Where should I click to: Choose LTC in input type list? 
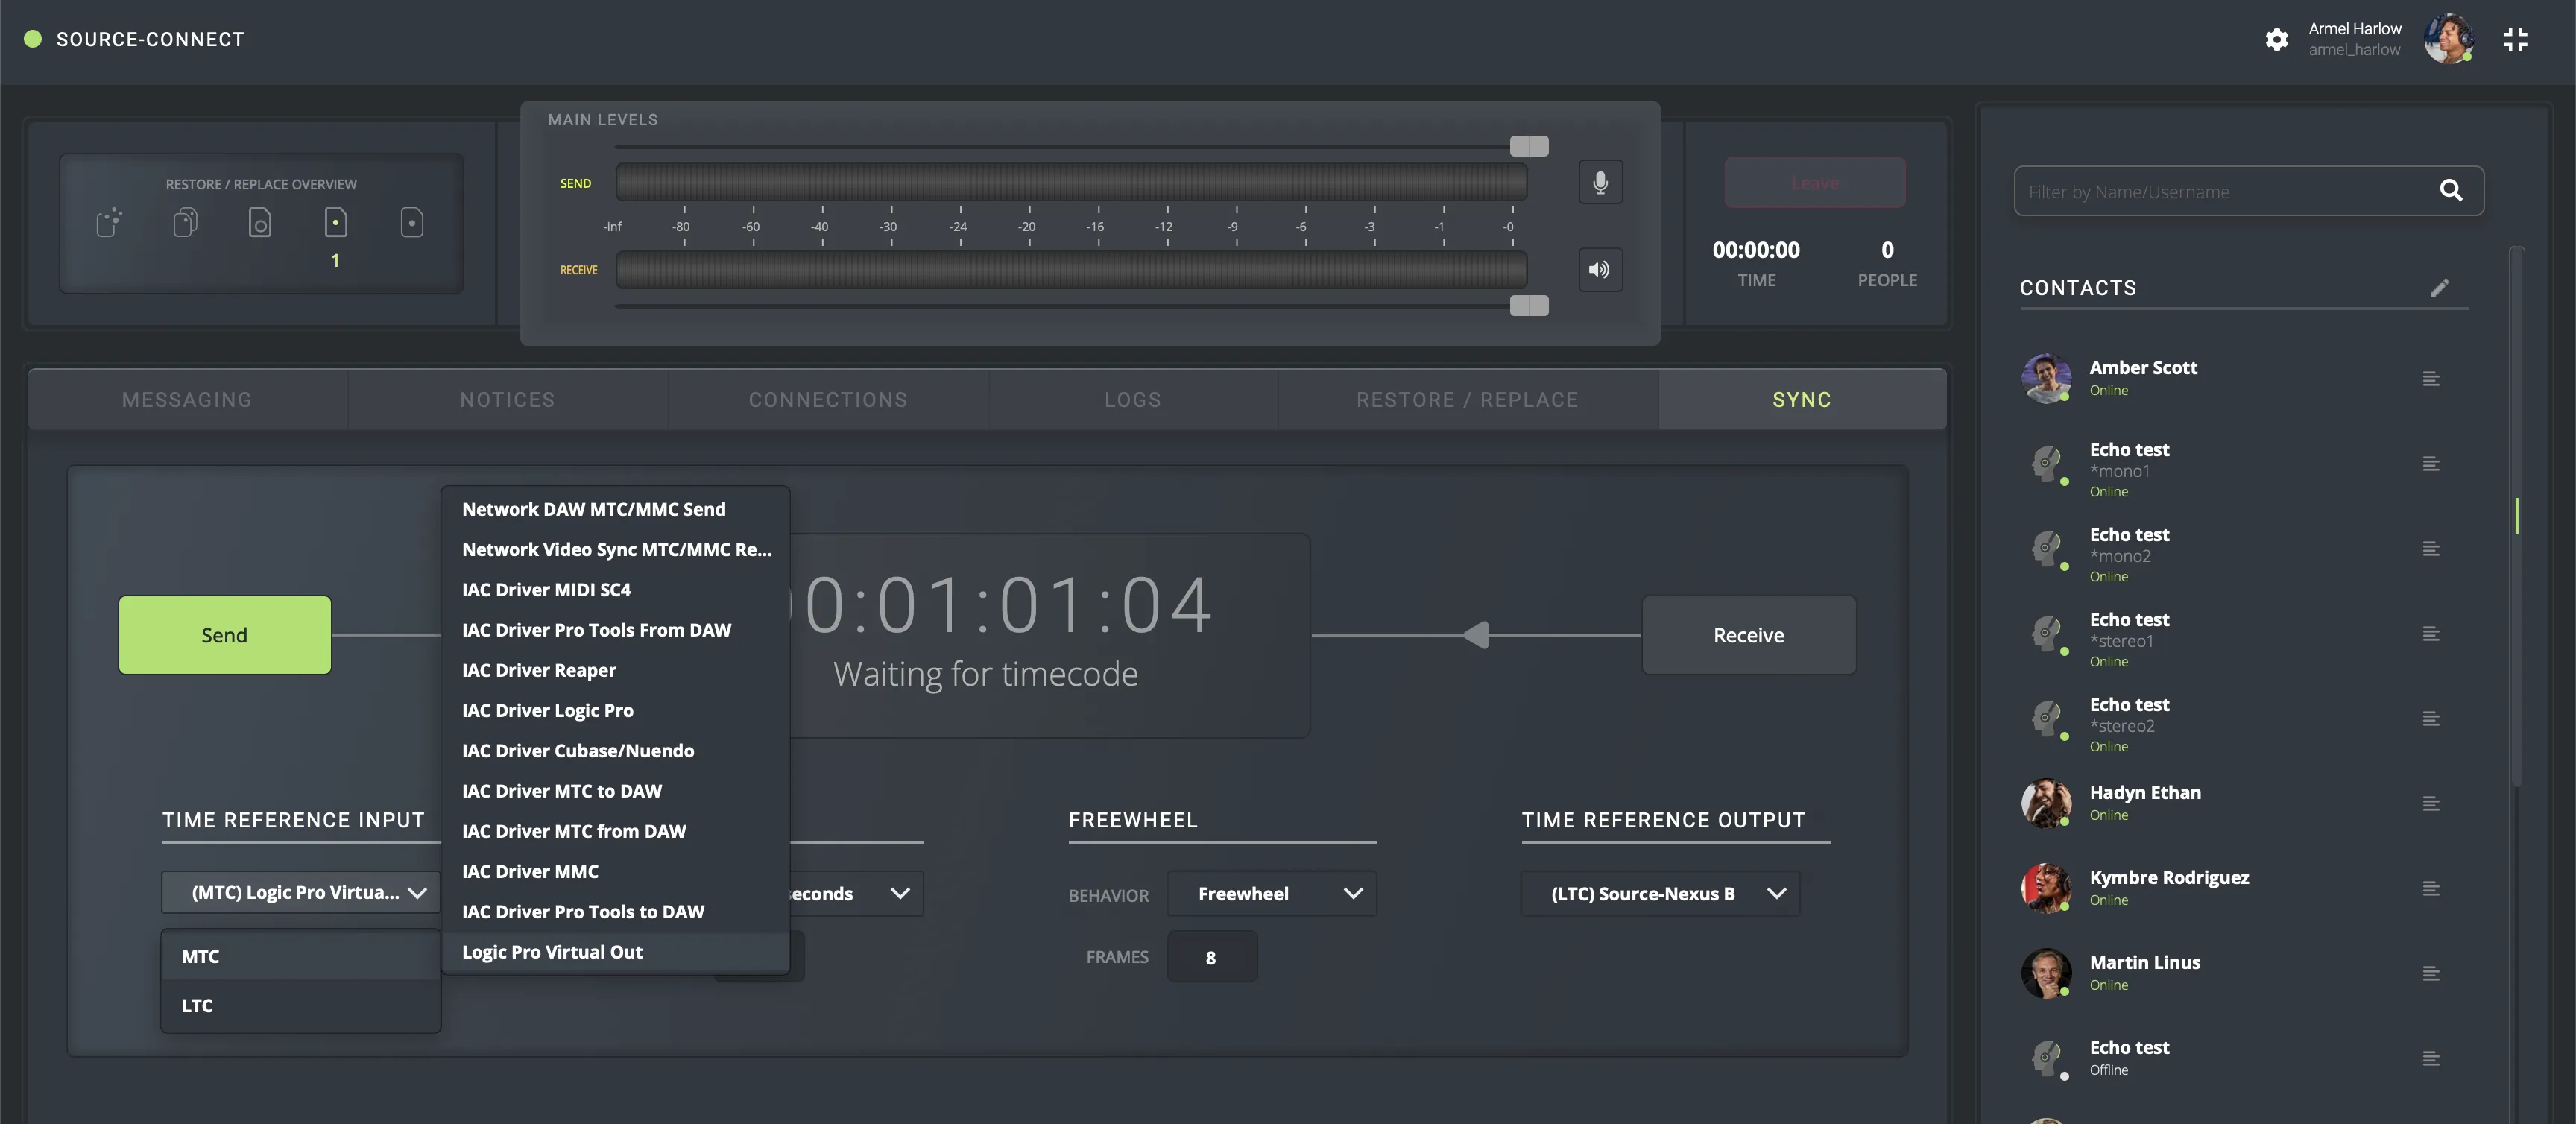click(x=301, y=1006)
